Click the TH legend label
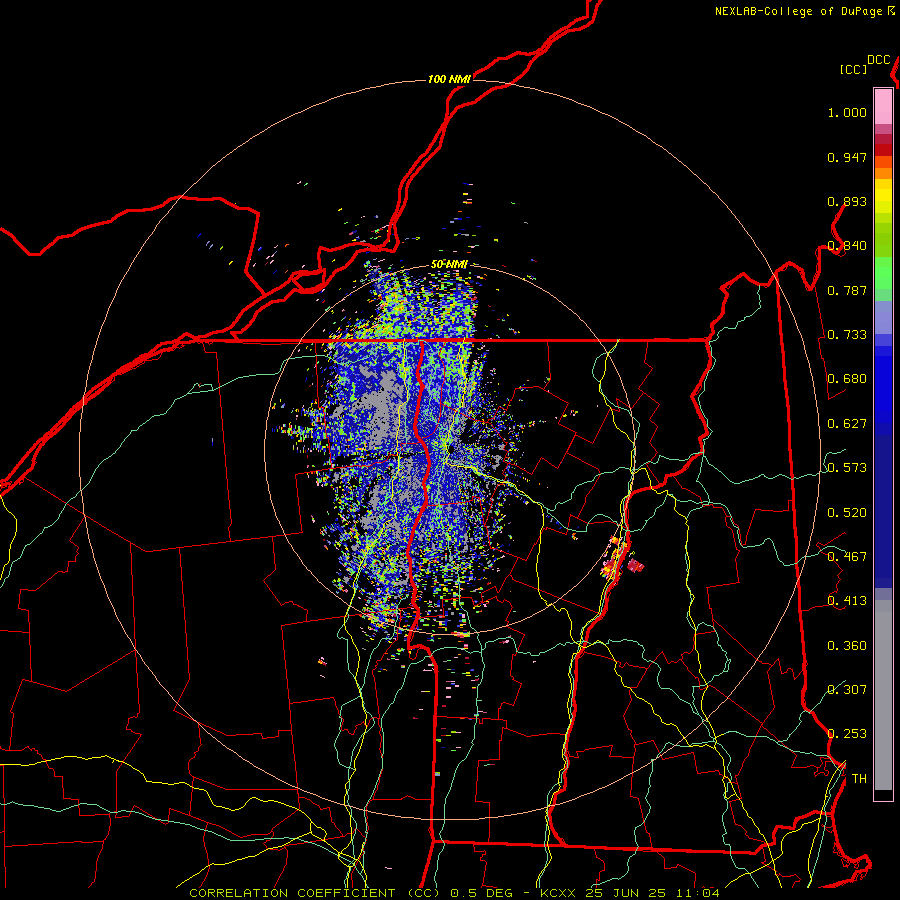This screenshot has height=900, width=900. point(859,779)
